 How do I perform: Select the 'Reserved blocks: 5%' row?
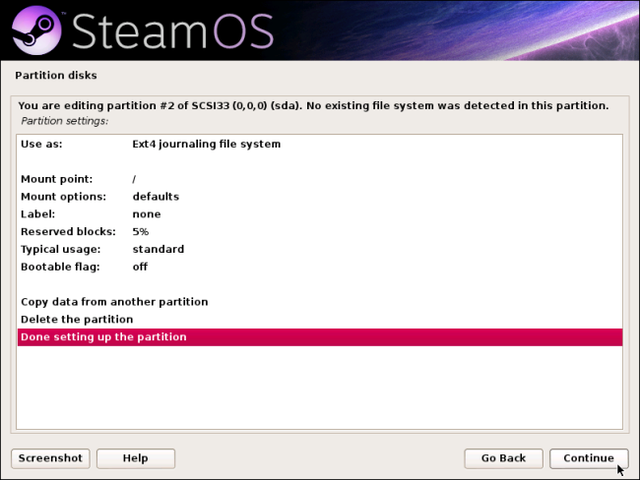[320, 232]
